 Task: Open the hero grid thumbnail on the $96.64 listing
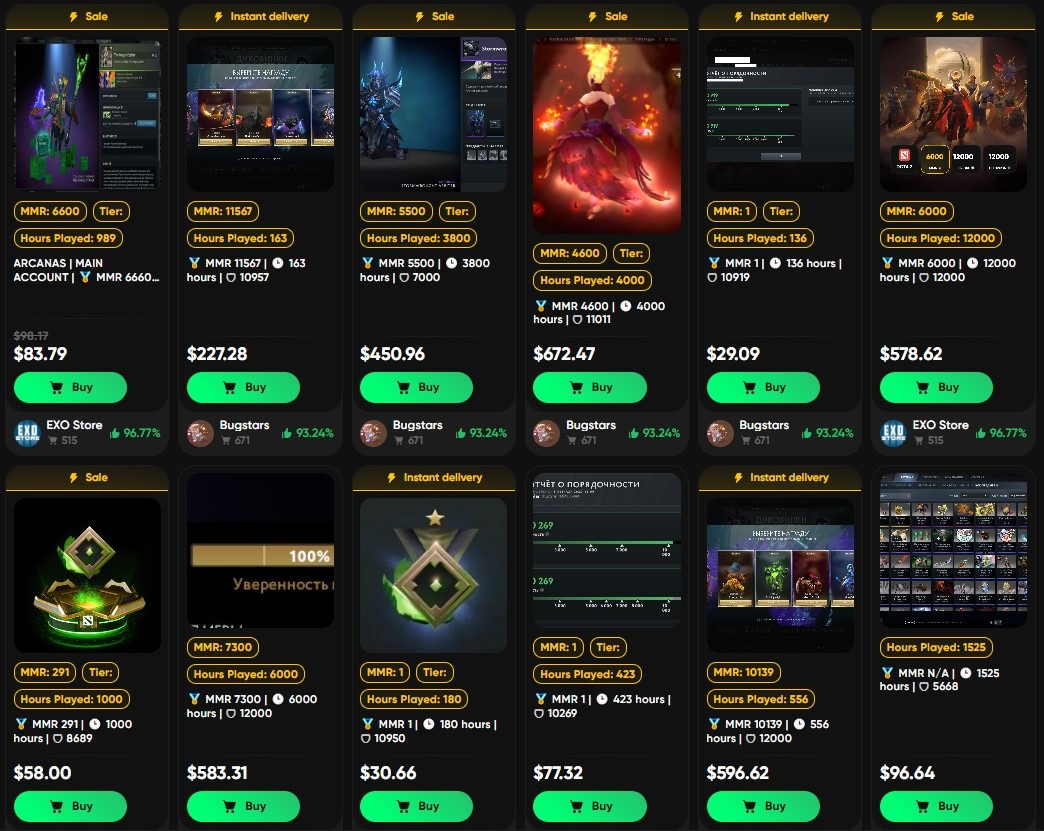pyautogui.click(x=953, y=550)
